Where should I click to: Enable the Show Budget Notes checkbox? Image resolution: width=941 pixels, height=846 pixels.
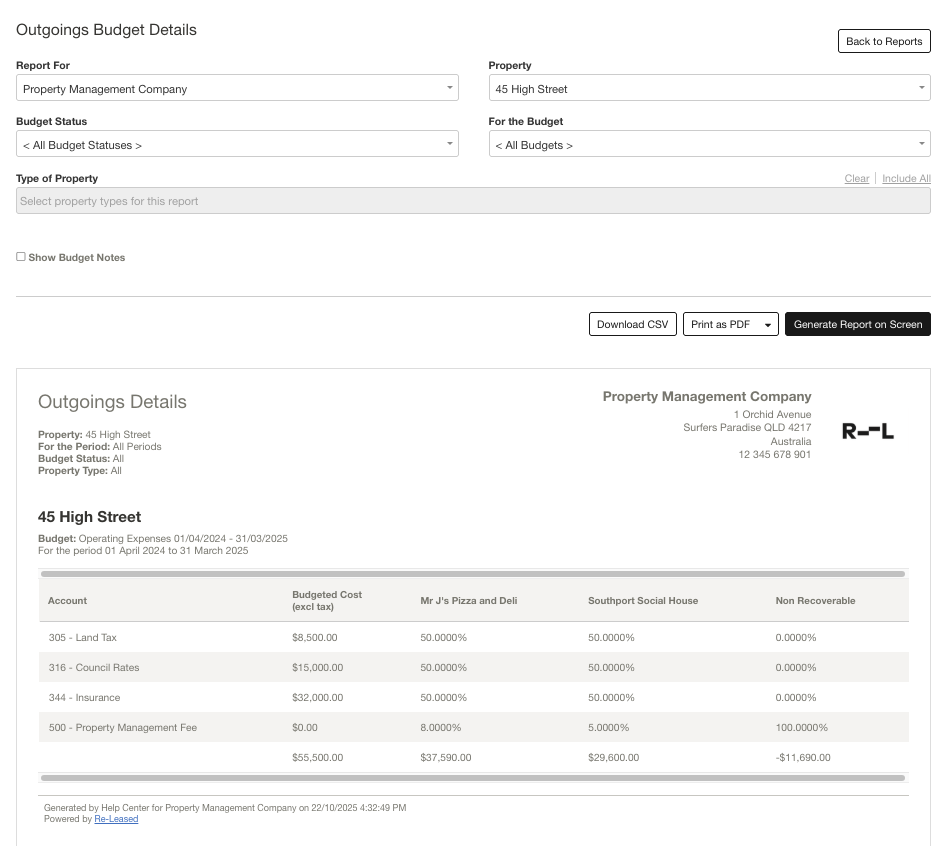tap(21, 257)
